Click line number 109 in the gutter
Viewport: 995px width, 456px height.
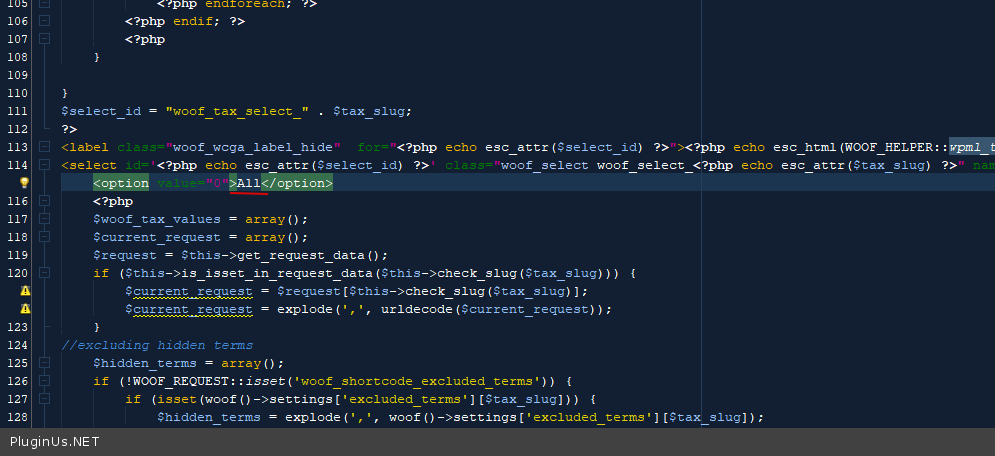pyautogui.click(x=17, y=75)
